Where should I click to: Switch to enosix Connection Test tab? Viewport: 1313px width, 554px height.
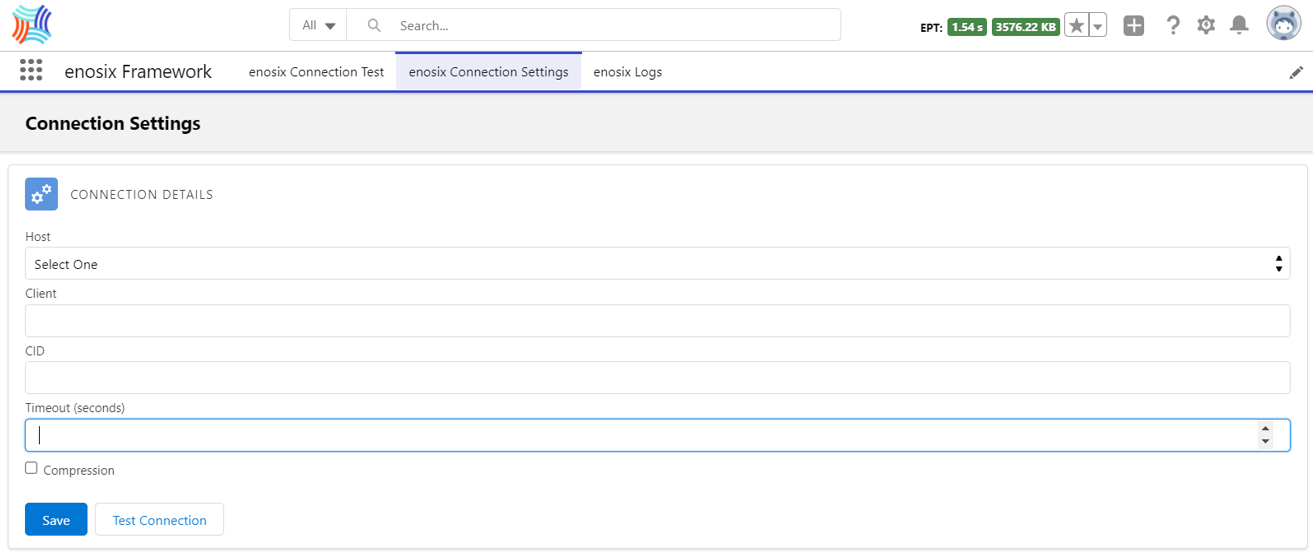coord(316,72)
